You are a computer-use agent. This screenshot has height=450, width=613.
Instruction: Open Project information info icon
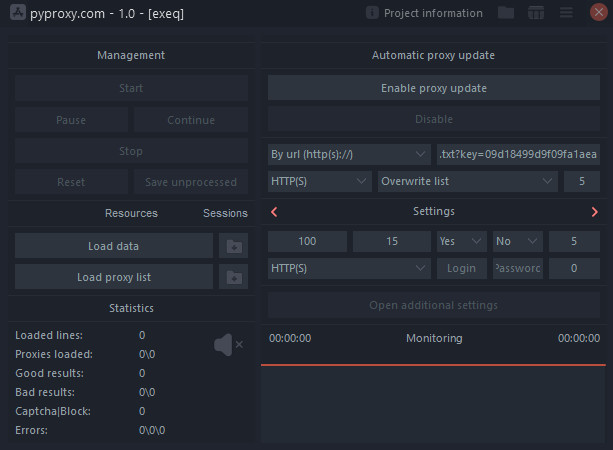(x=372, y=13)
